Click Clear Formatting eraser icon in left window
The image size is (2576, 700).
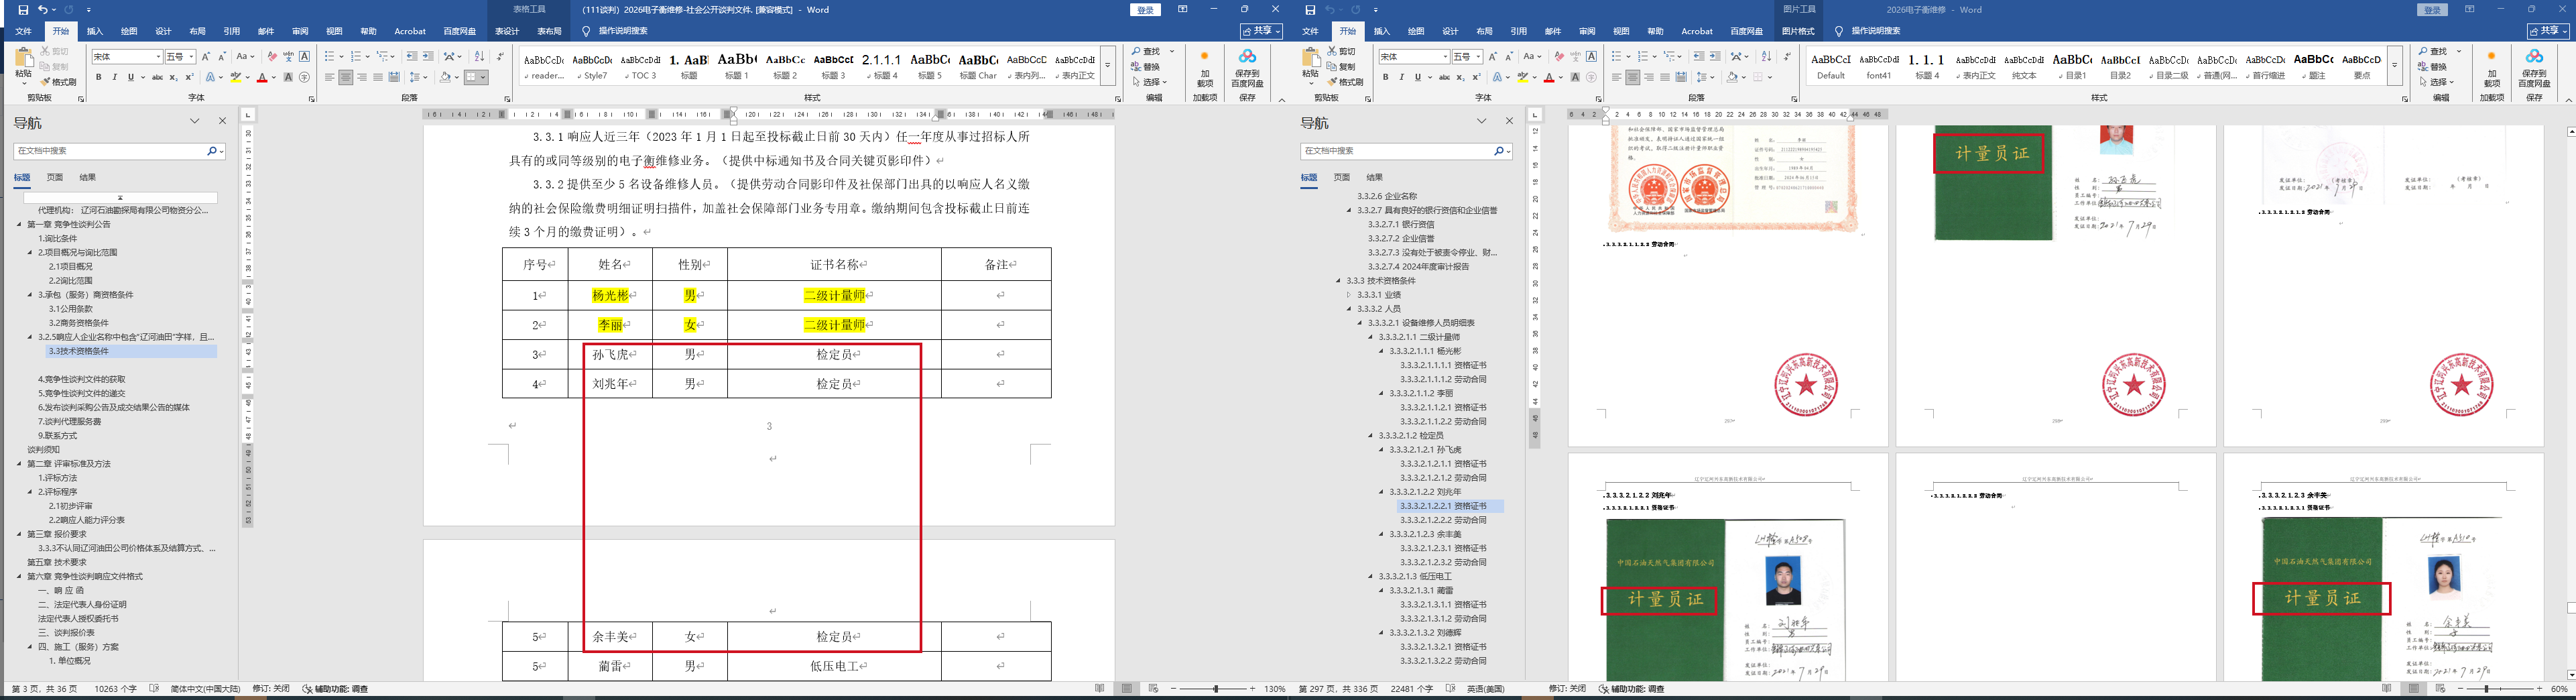(272, 57)
